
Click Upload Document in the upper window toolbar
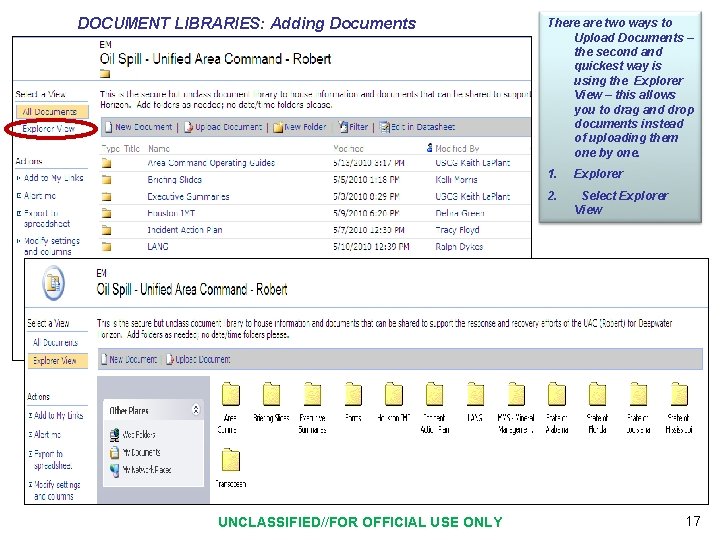223,127
